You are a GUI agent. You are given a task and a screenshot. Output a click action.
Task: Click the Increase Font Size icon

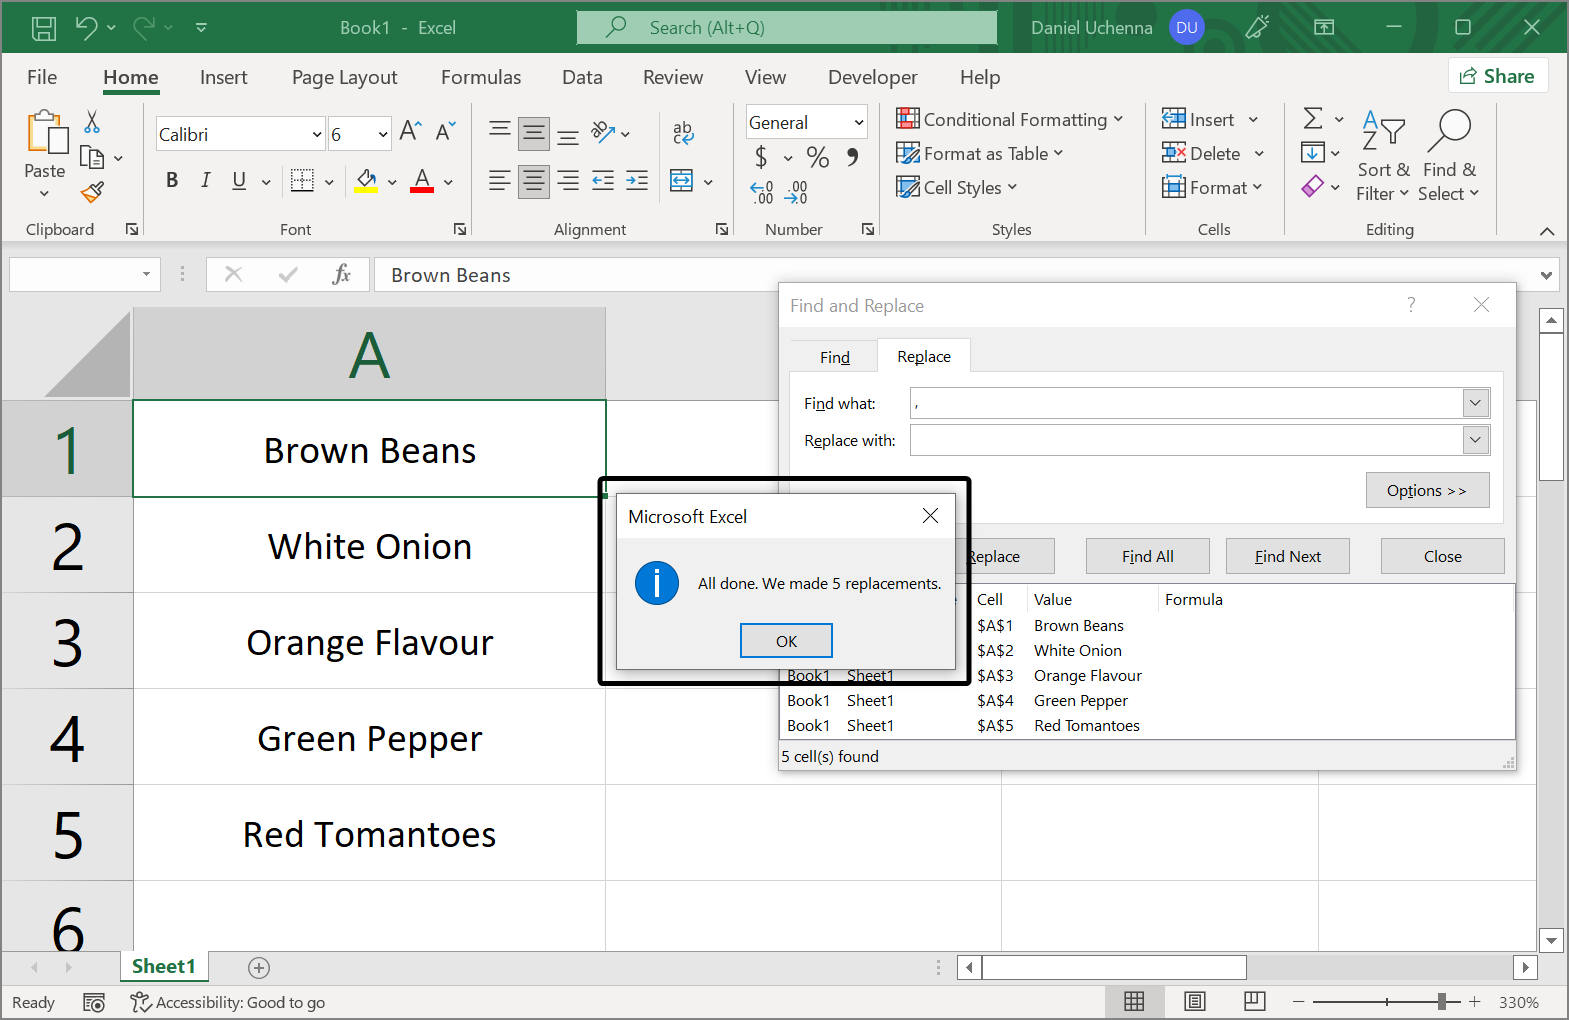410,132
